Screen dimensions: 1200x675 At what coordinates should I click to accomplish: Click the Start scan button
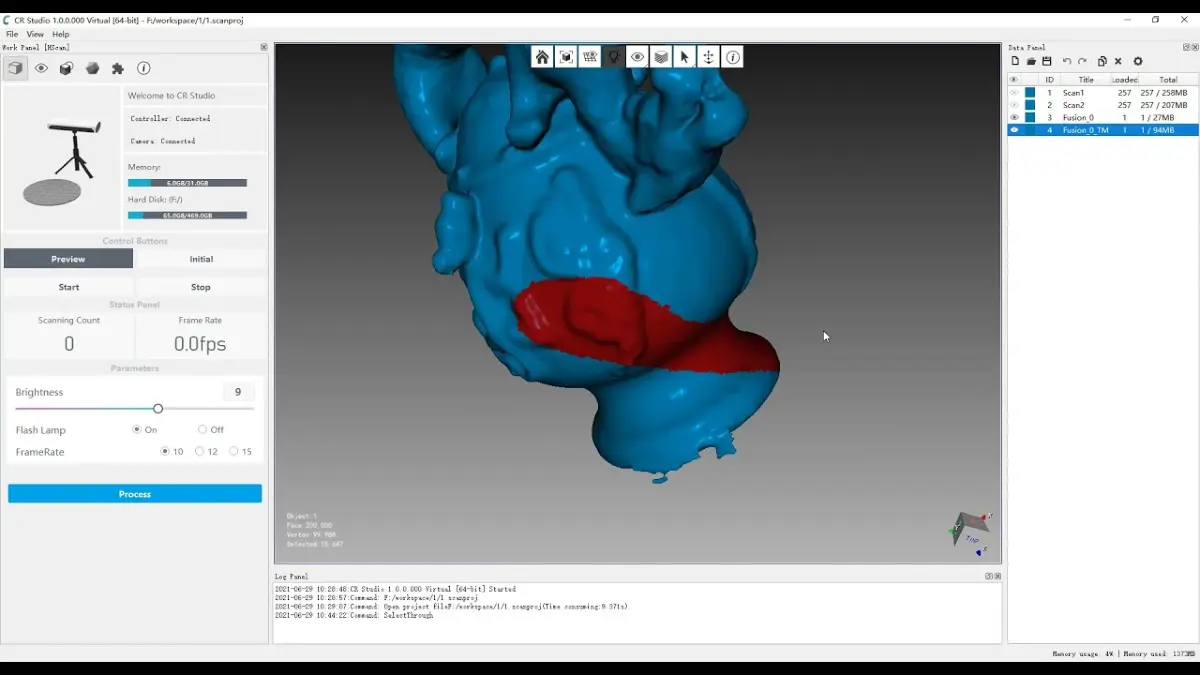pos(69,287)
